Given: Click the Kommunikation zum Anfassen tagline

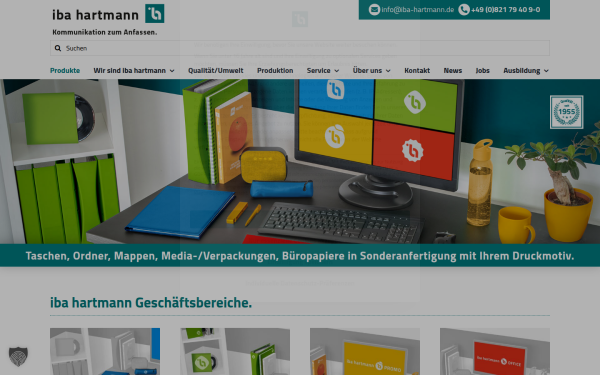Looking at the screenshot, I should click(x=104, y=32).
